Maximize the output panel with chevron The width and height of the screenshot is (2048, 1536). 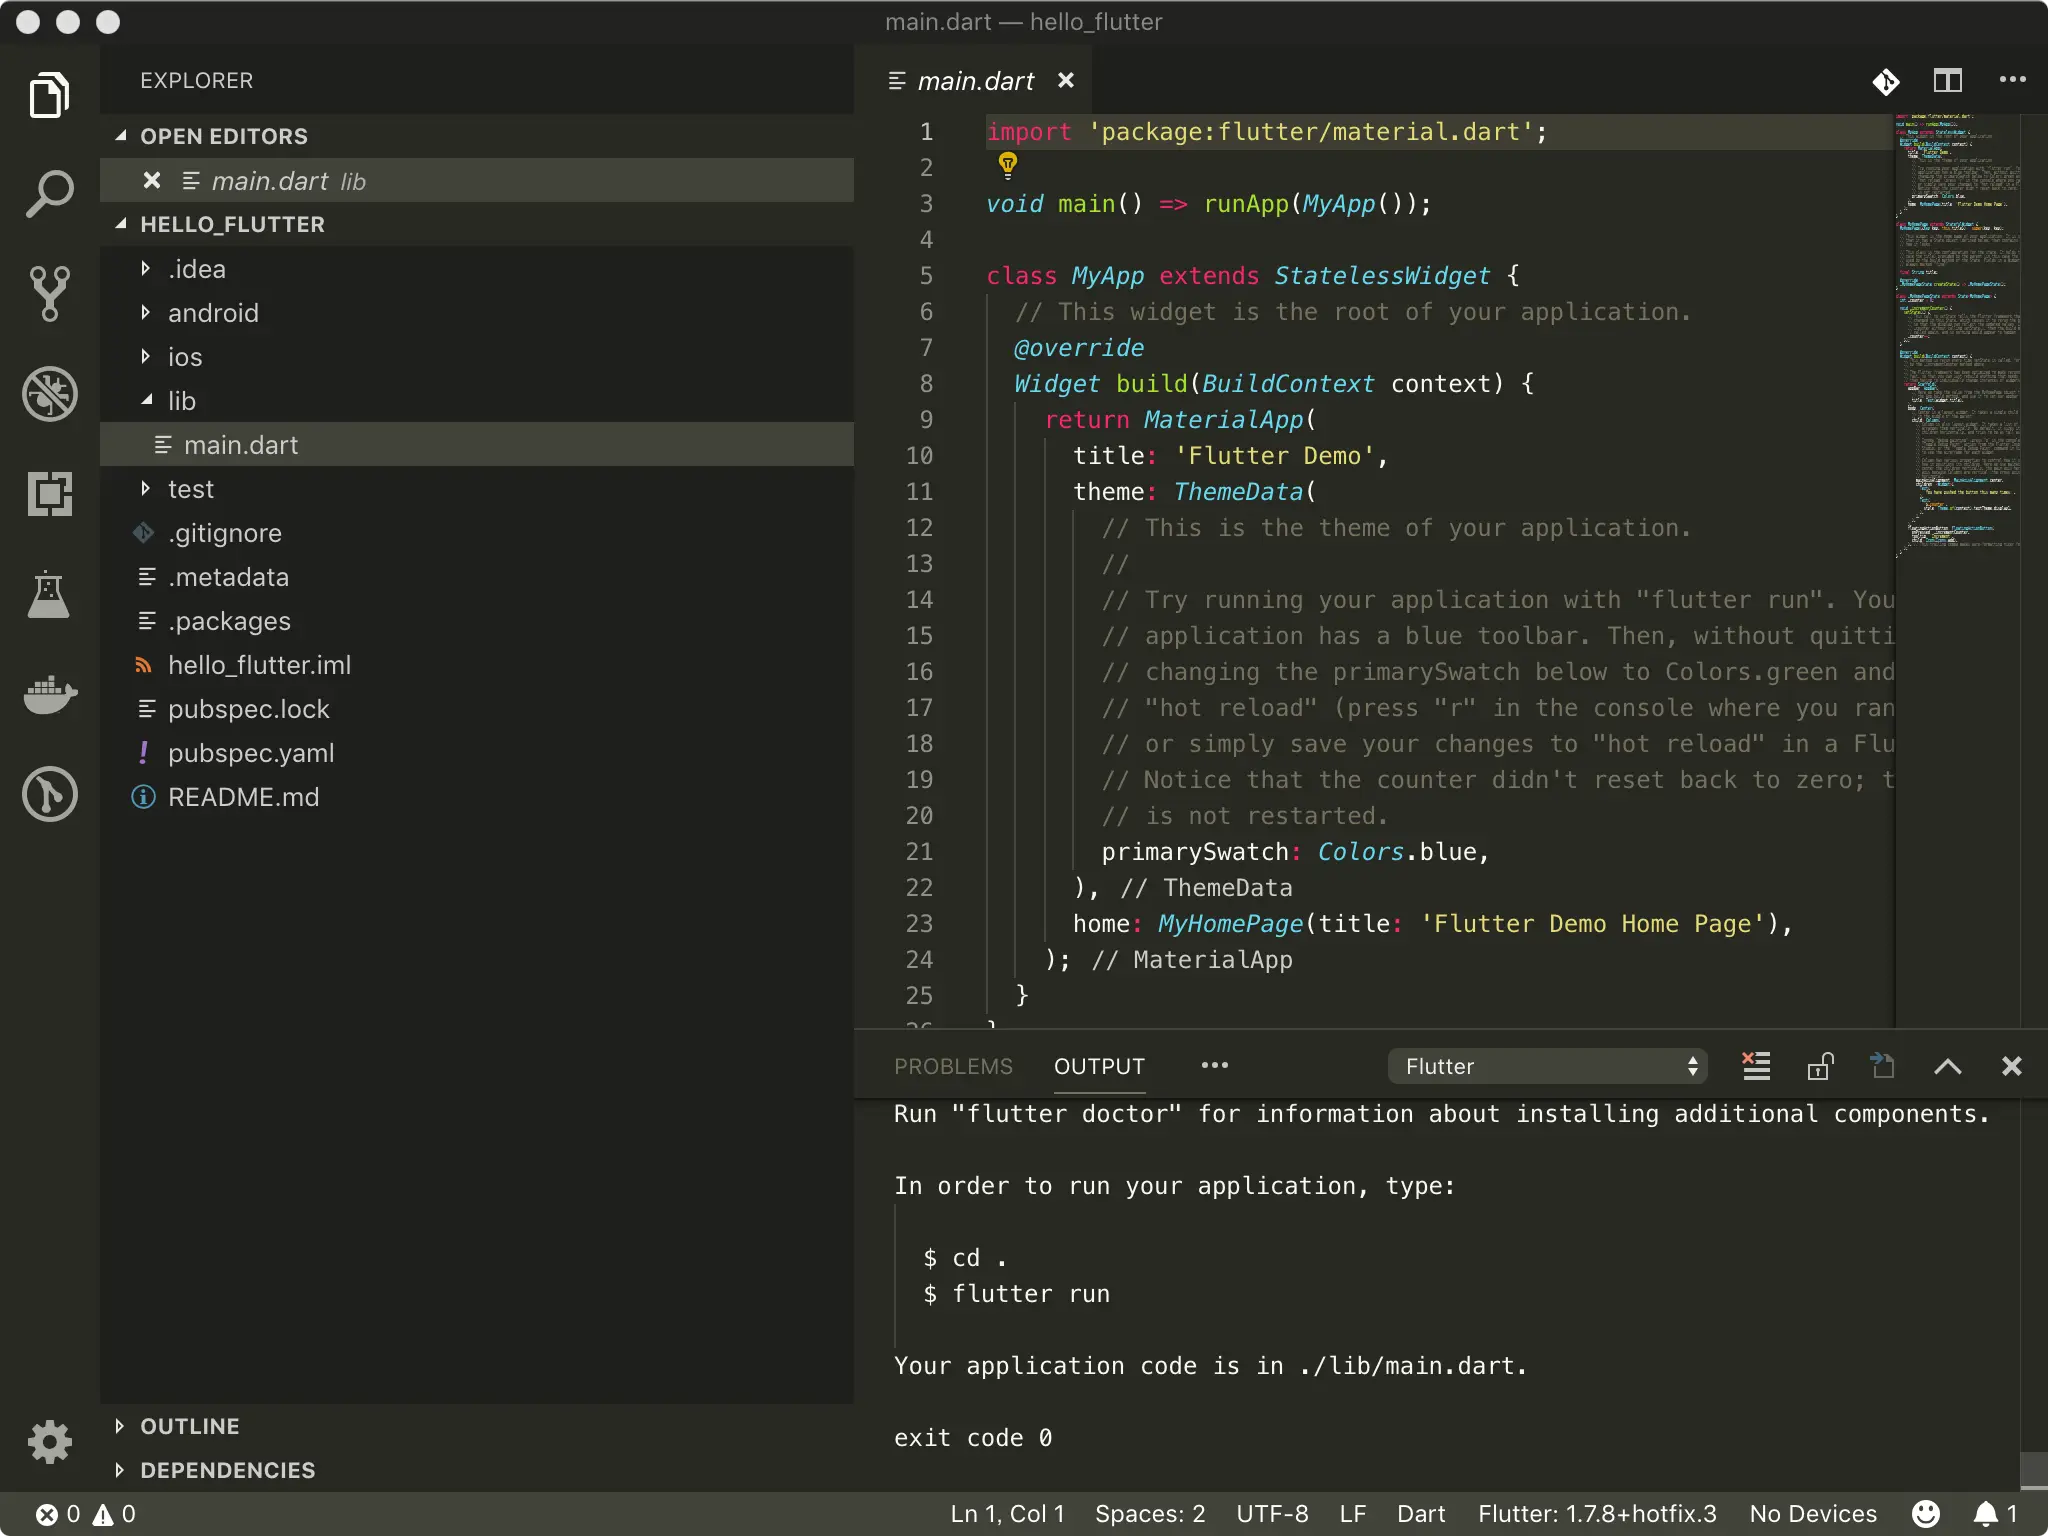tap(1947, 1066)
